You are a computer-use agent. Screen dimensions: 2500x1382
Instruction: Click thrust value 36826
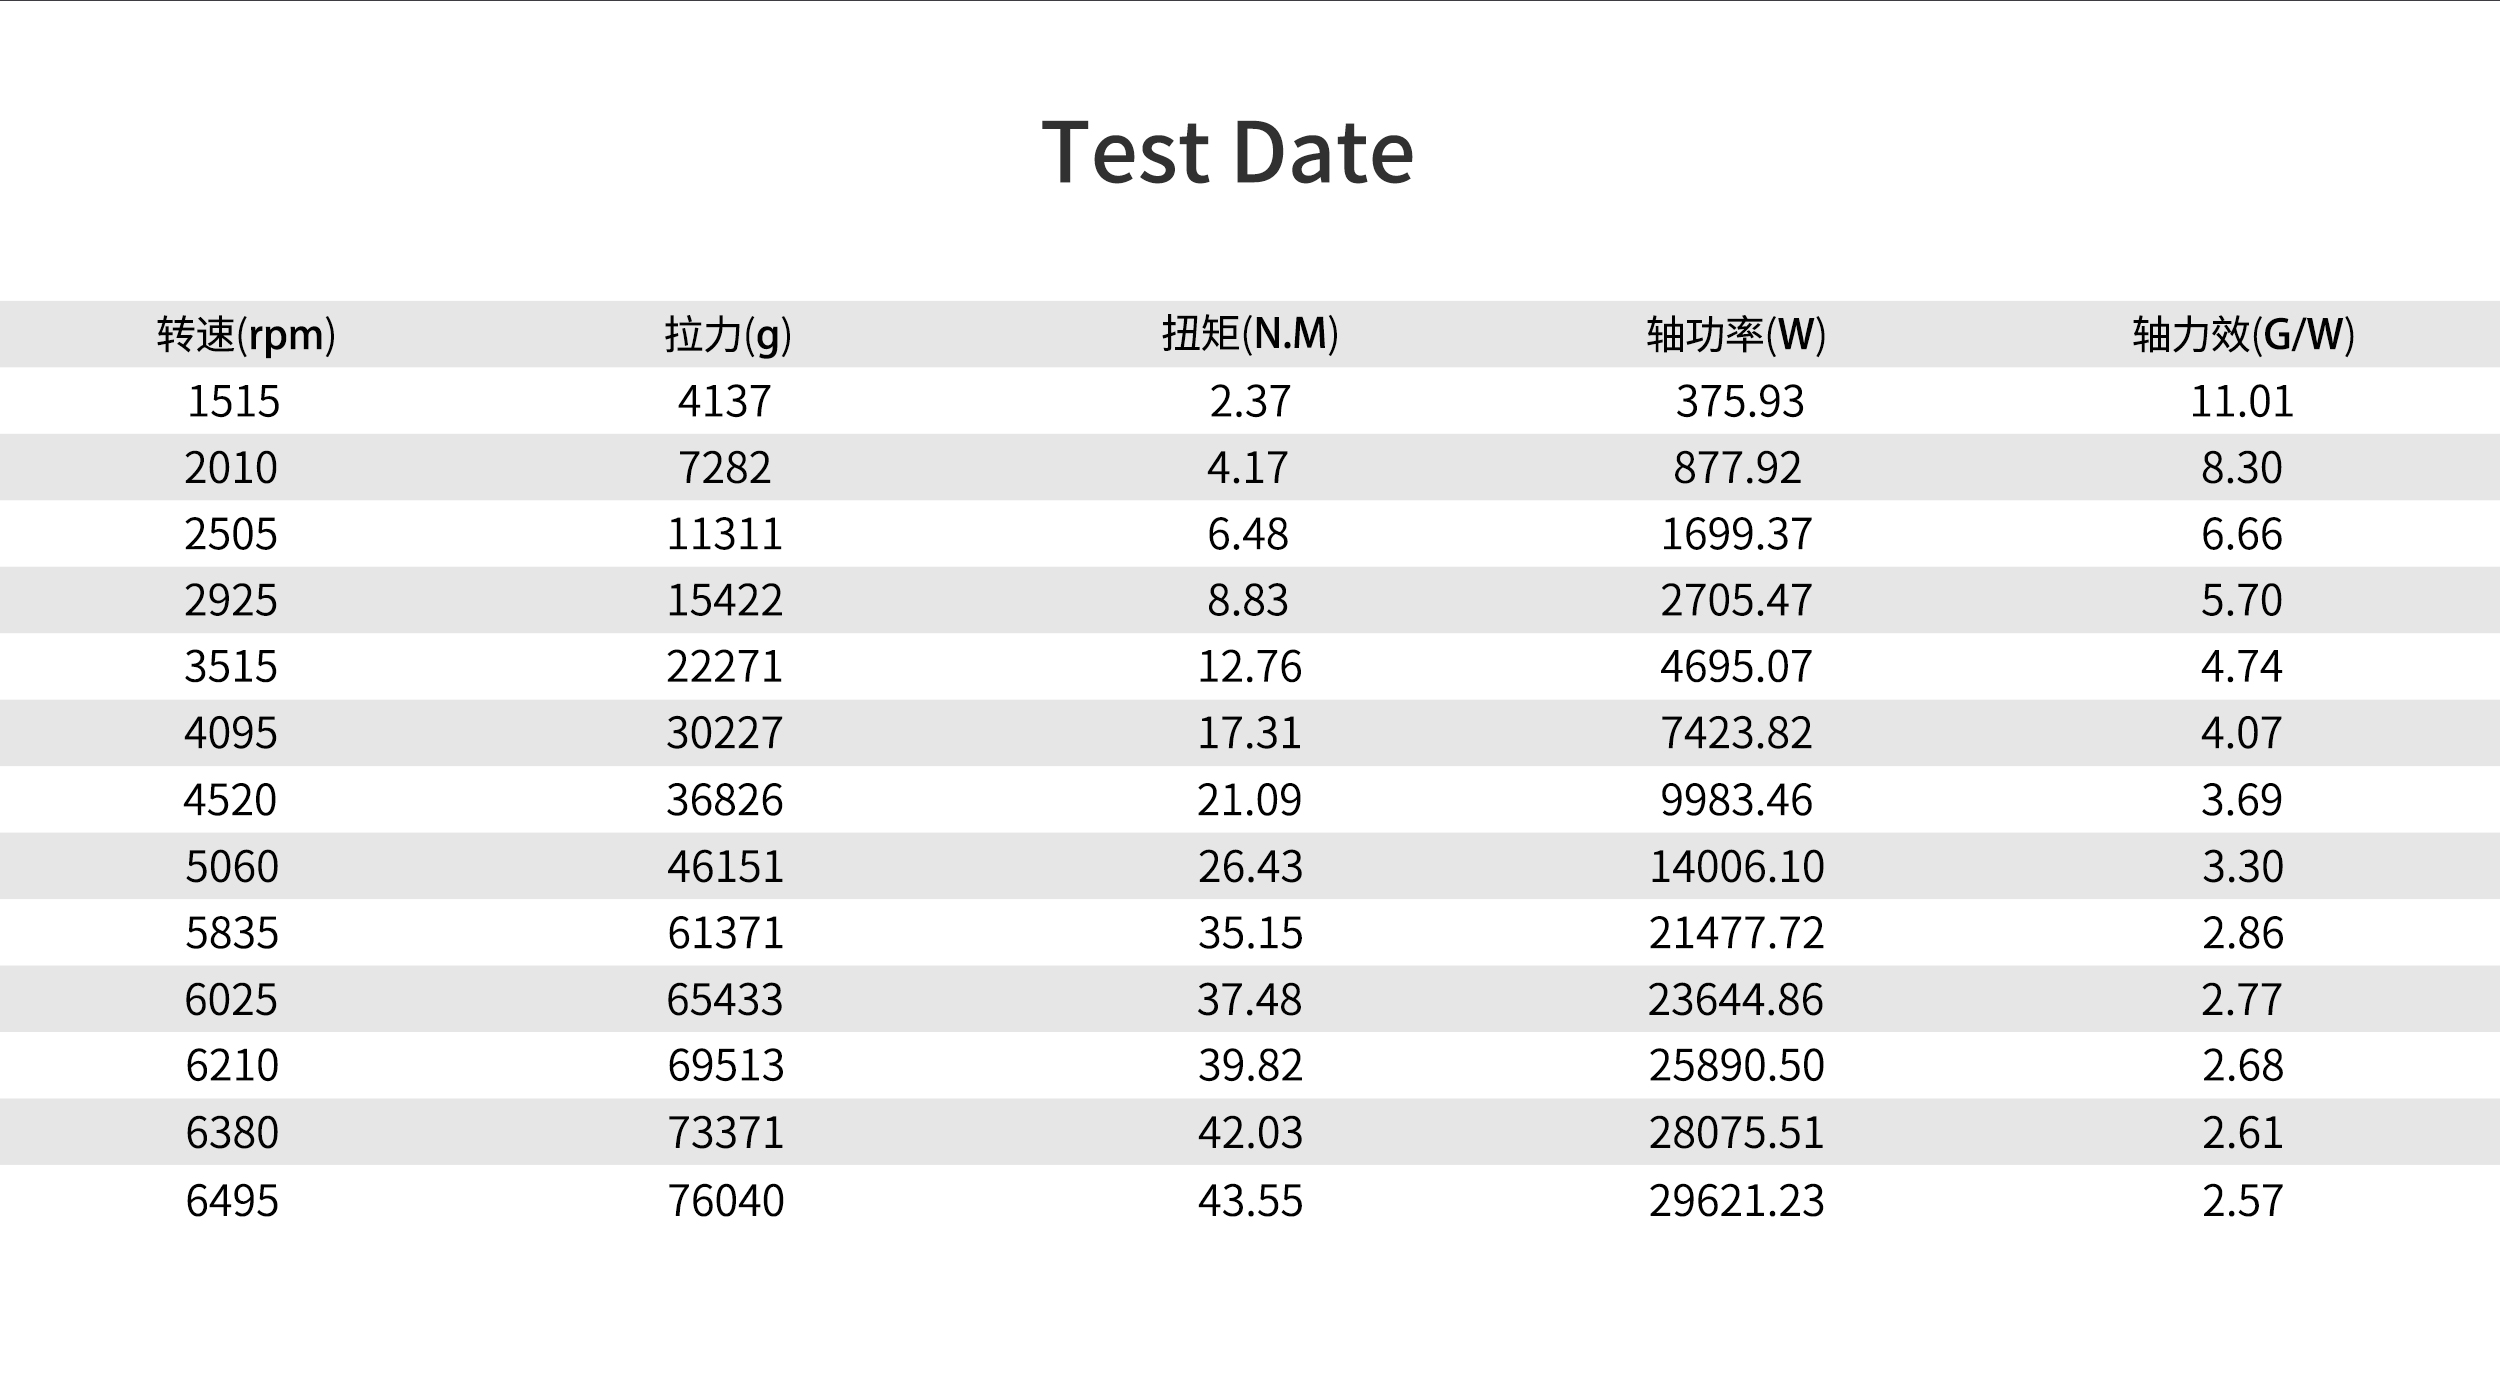[x=725, y=800]
